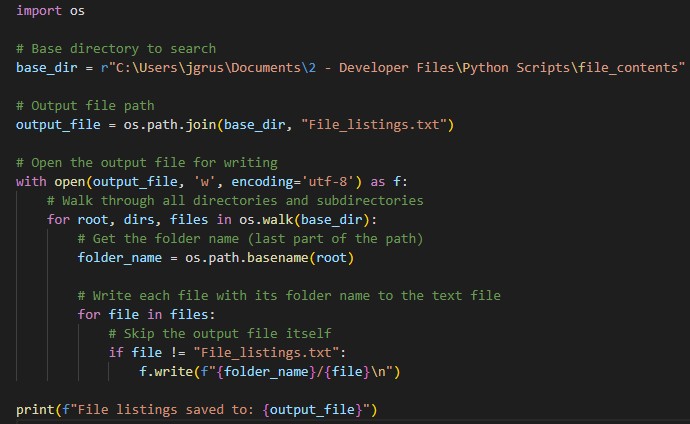Viewport: 690px width, 424px height.
Task: Click encoding='utf-8' argument in open call
Action: [293, 182]
